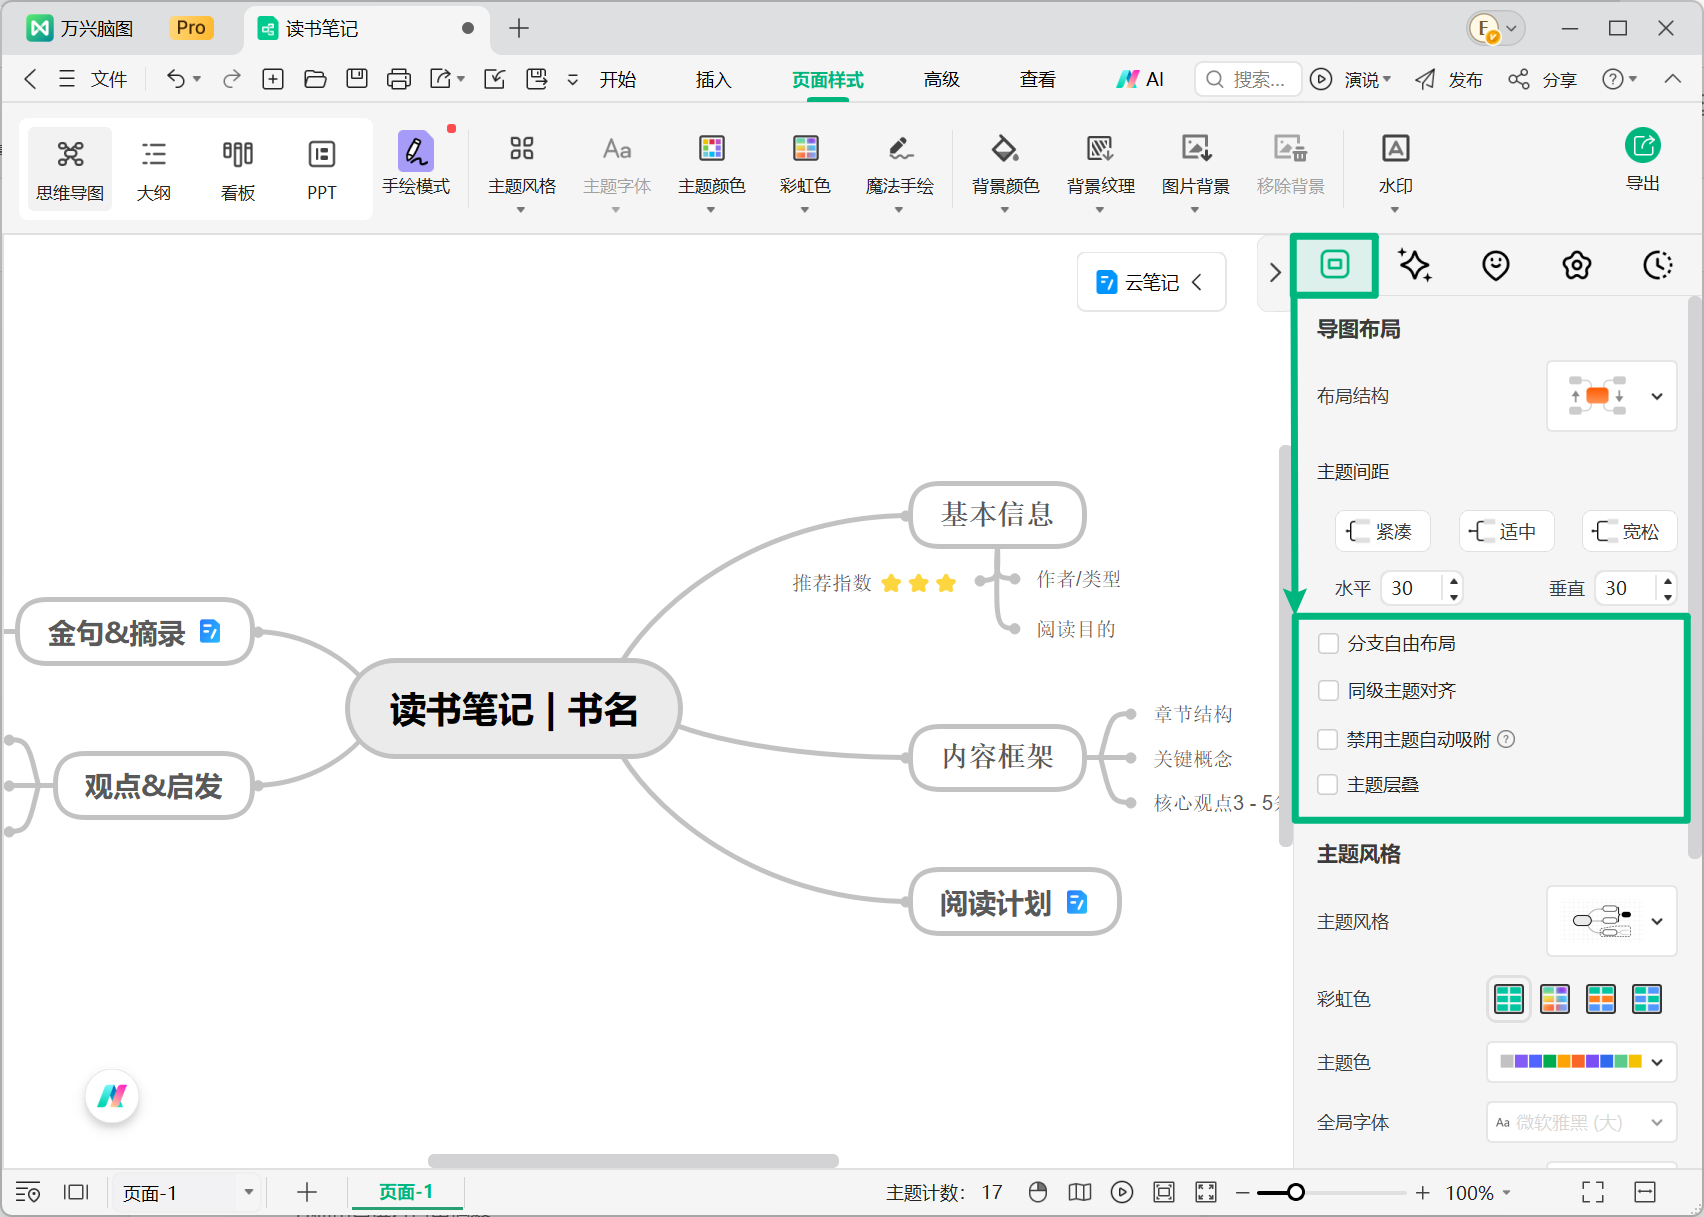Open the Cloud Notes (云笔记) panel
The image size is (1704, 1217).
pos(1151,282)
